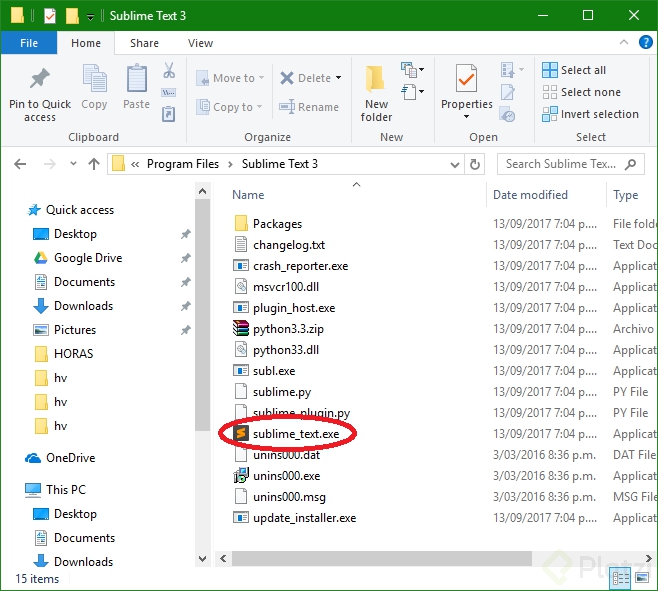Select the python3.3.zip archive icon
The width and height of the screenshot is (658, 591).
241,328
